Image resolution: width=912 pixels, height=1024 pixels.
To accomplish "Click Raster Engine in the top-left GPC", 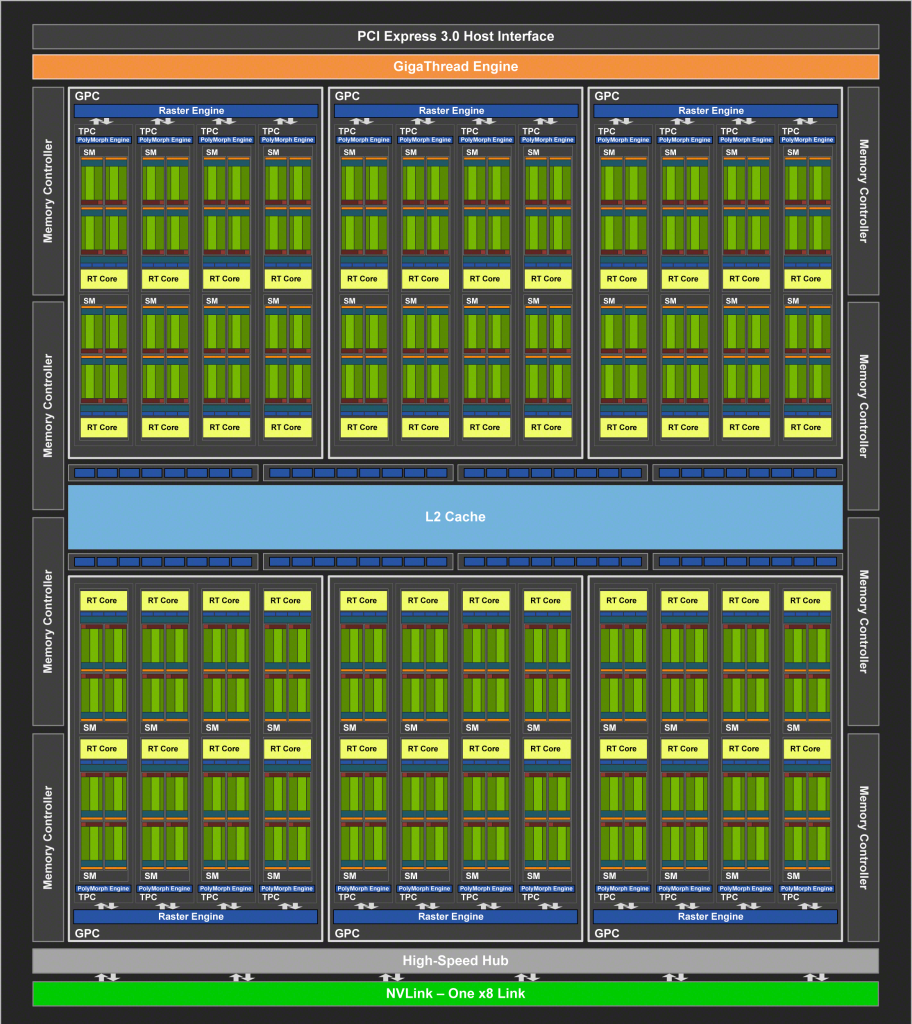I will 195,111.
